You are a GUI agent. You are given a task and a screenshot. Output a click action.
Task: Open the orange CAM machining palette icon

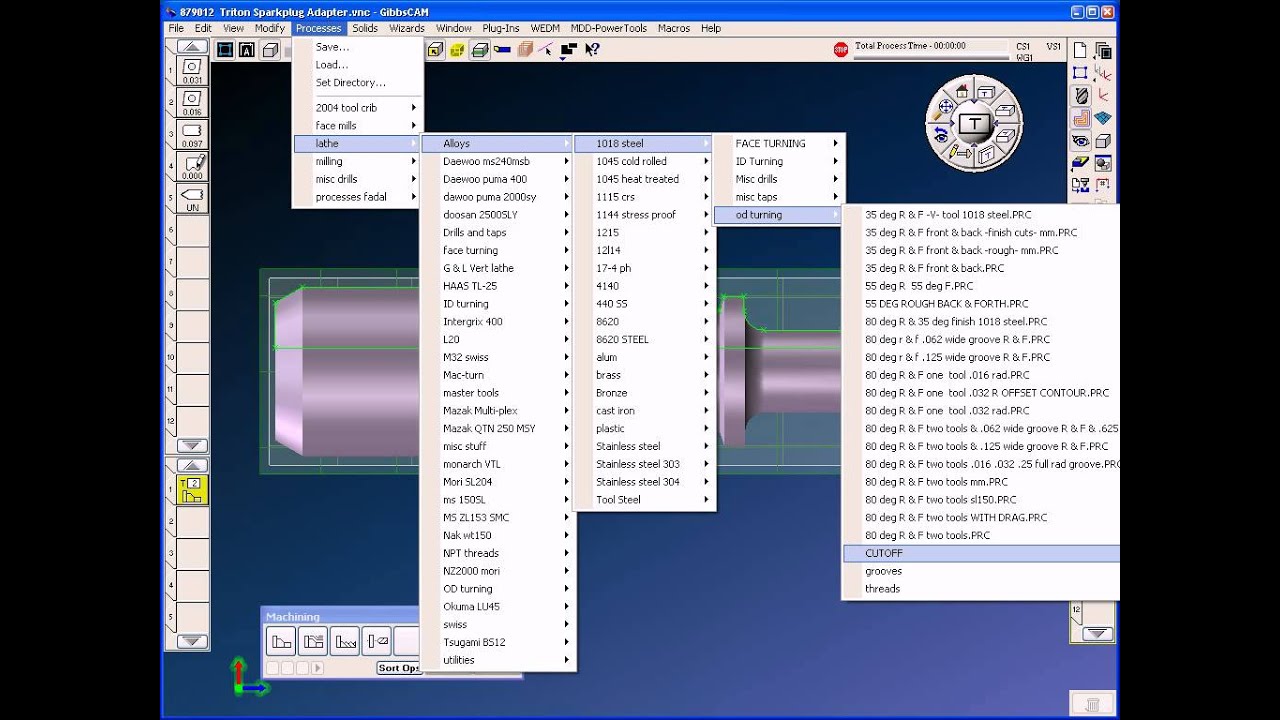(x=1081, y=118)
